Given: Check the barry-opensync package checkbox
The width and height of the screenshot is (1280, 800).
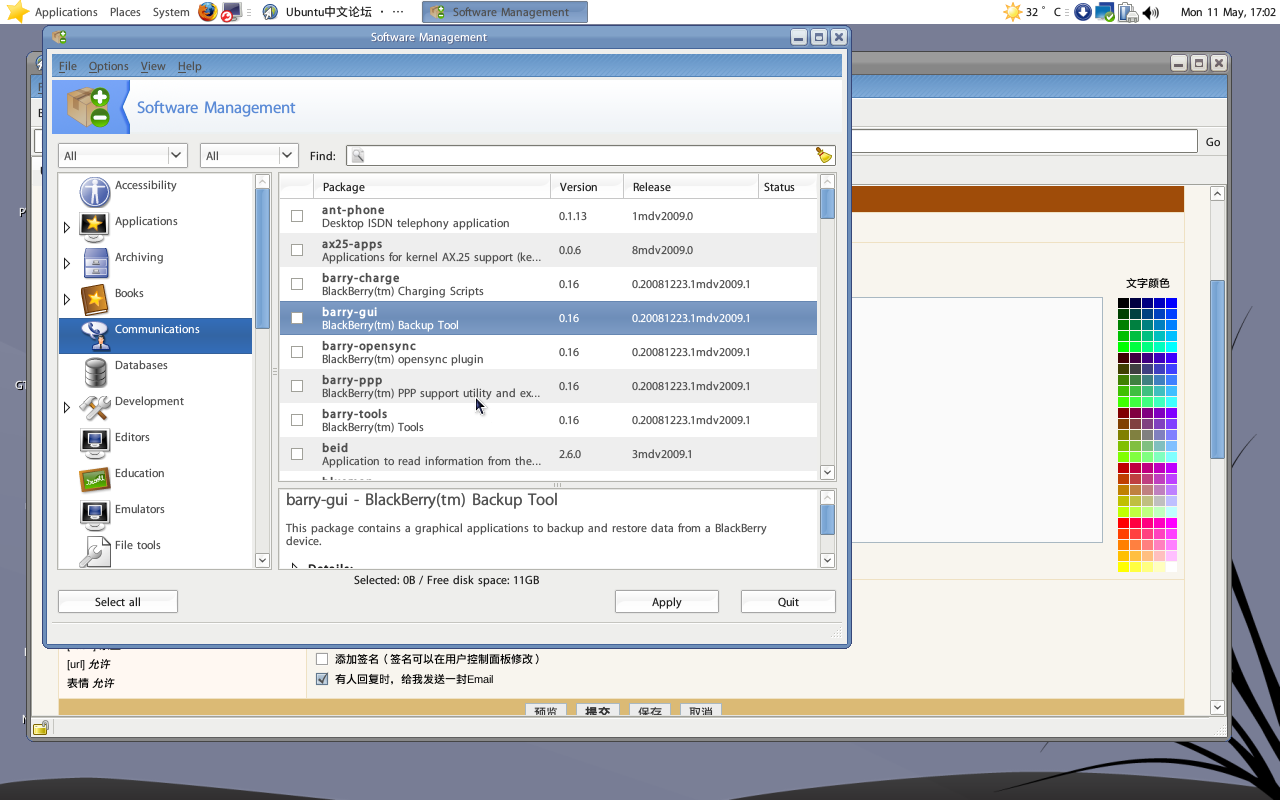Looking at the screenshot, I should pyautogui.click(x=297, y=352).
